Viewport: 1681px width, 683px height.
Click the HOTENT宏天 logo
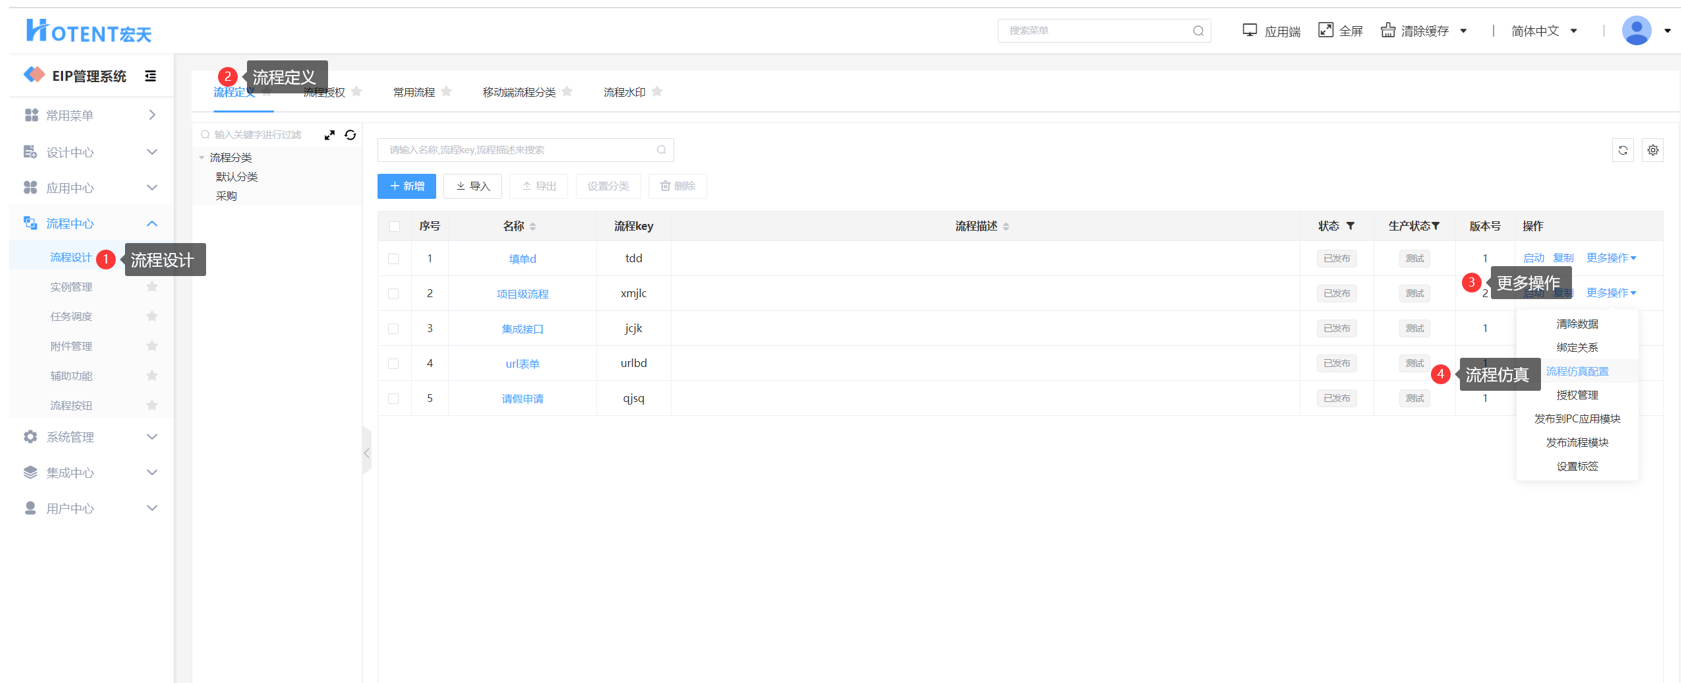point(89,31)
